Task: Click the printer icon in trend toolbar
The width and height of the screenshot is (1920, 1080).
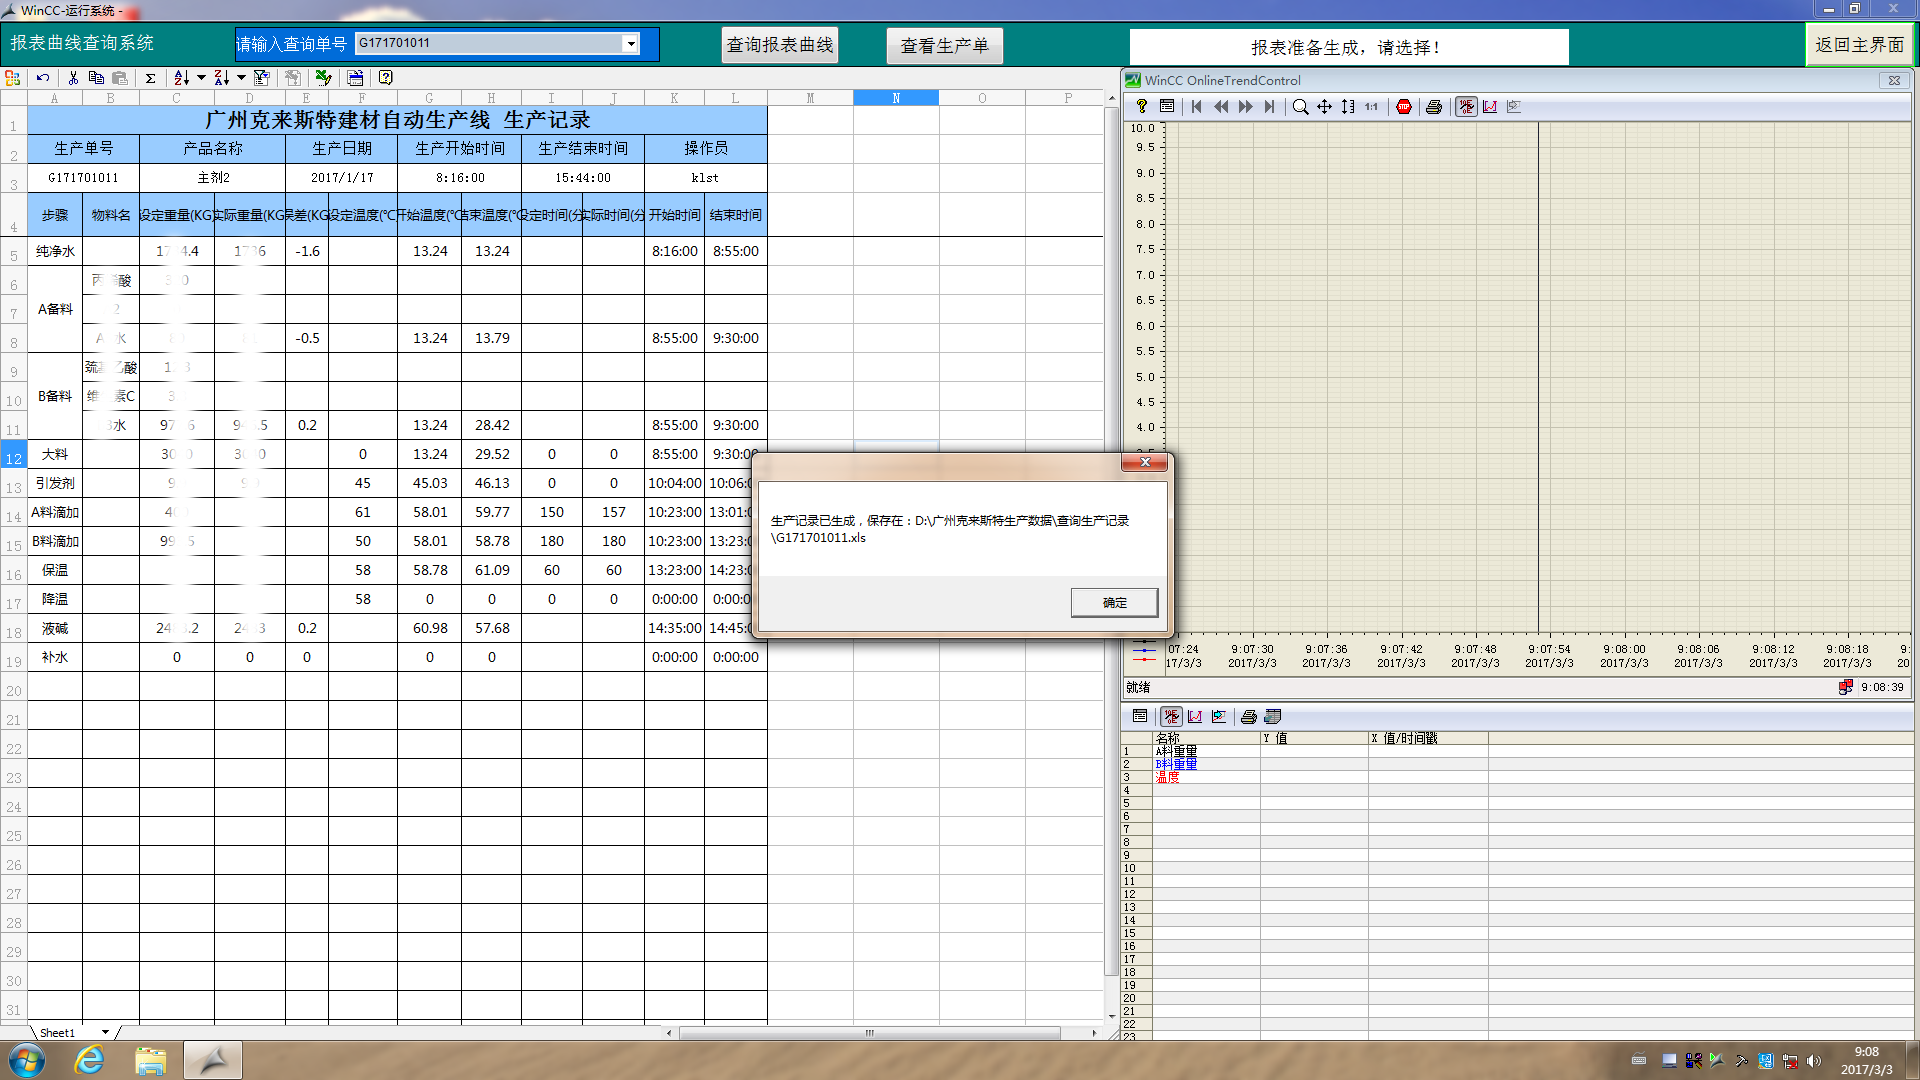Action: click(x=1434, y=107)
